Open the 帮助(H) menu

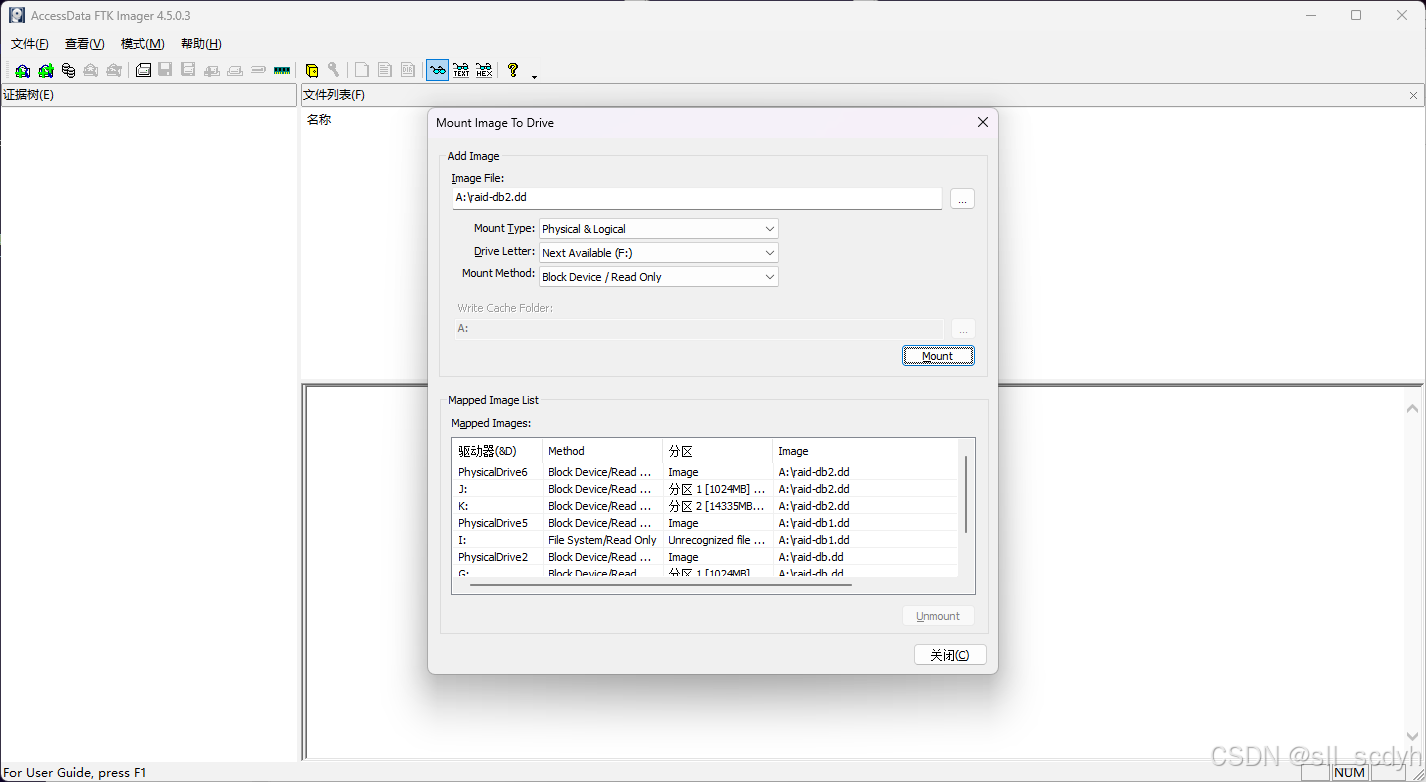(201, 44)
